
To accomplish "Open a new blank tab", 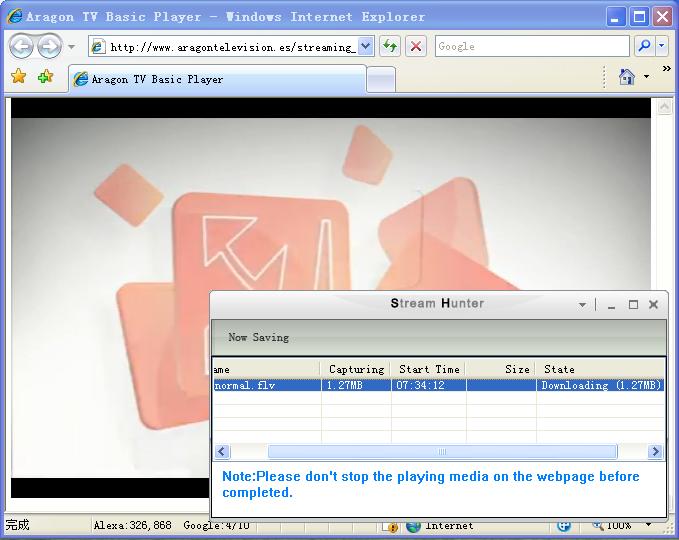I will tap(381, 80).
